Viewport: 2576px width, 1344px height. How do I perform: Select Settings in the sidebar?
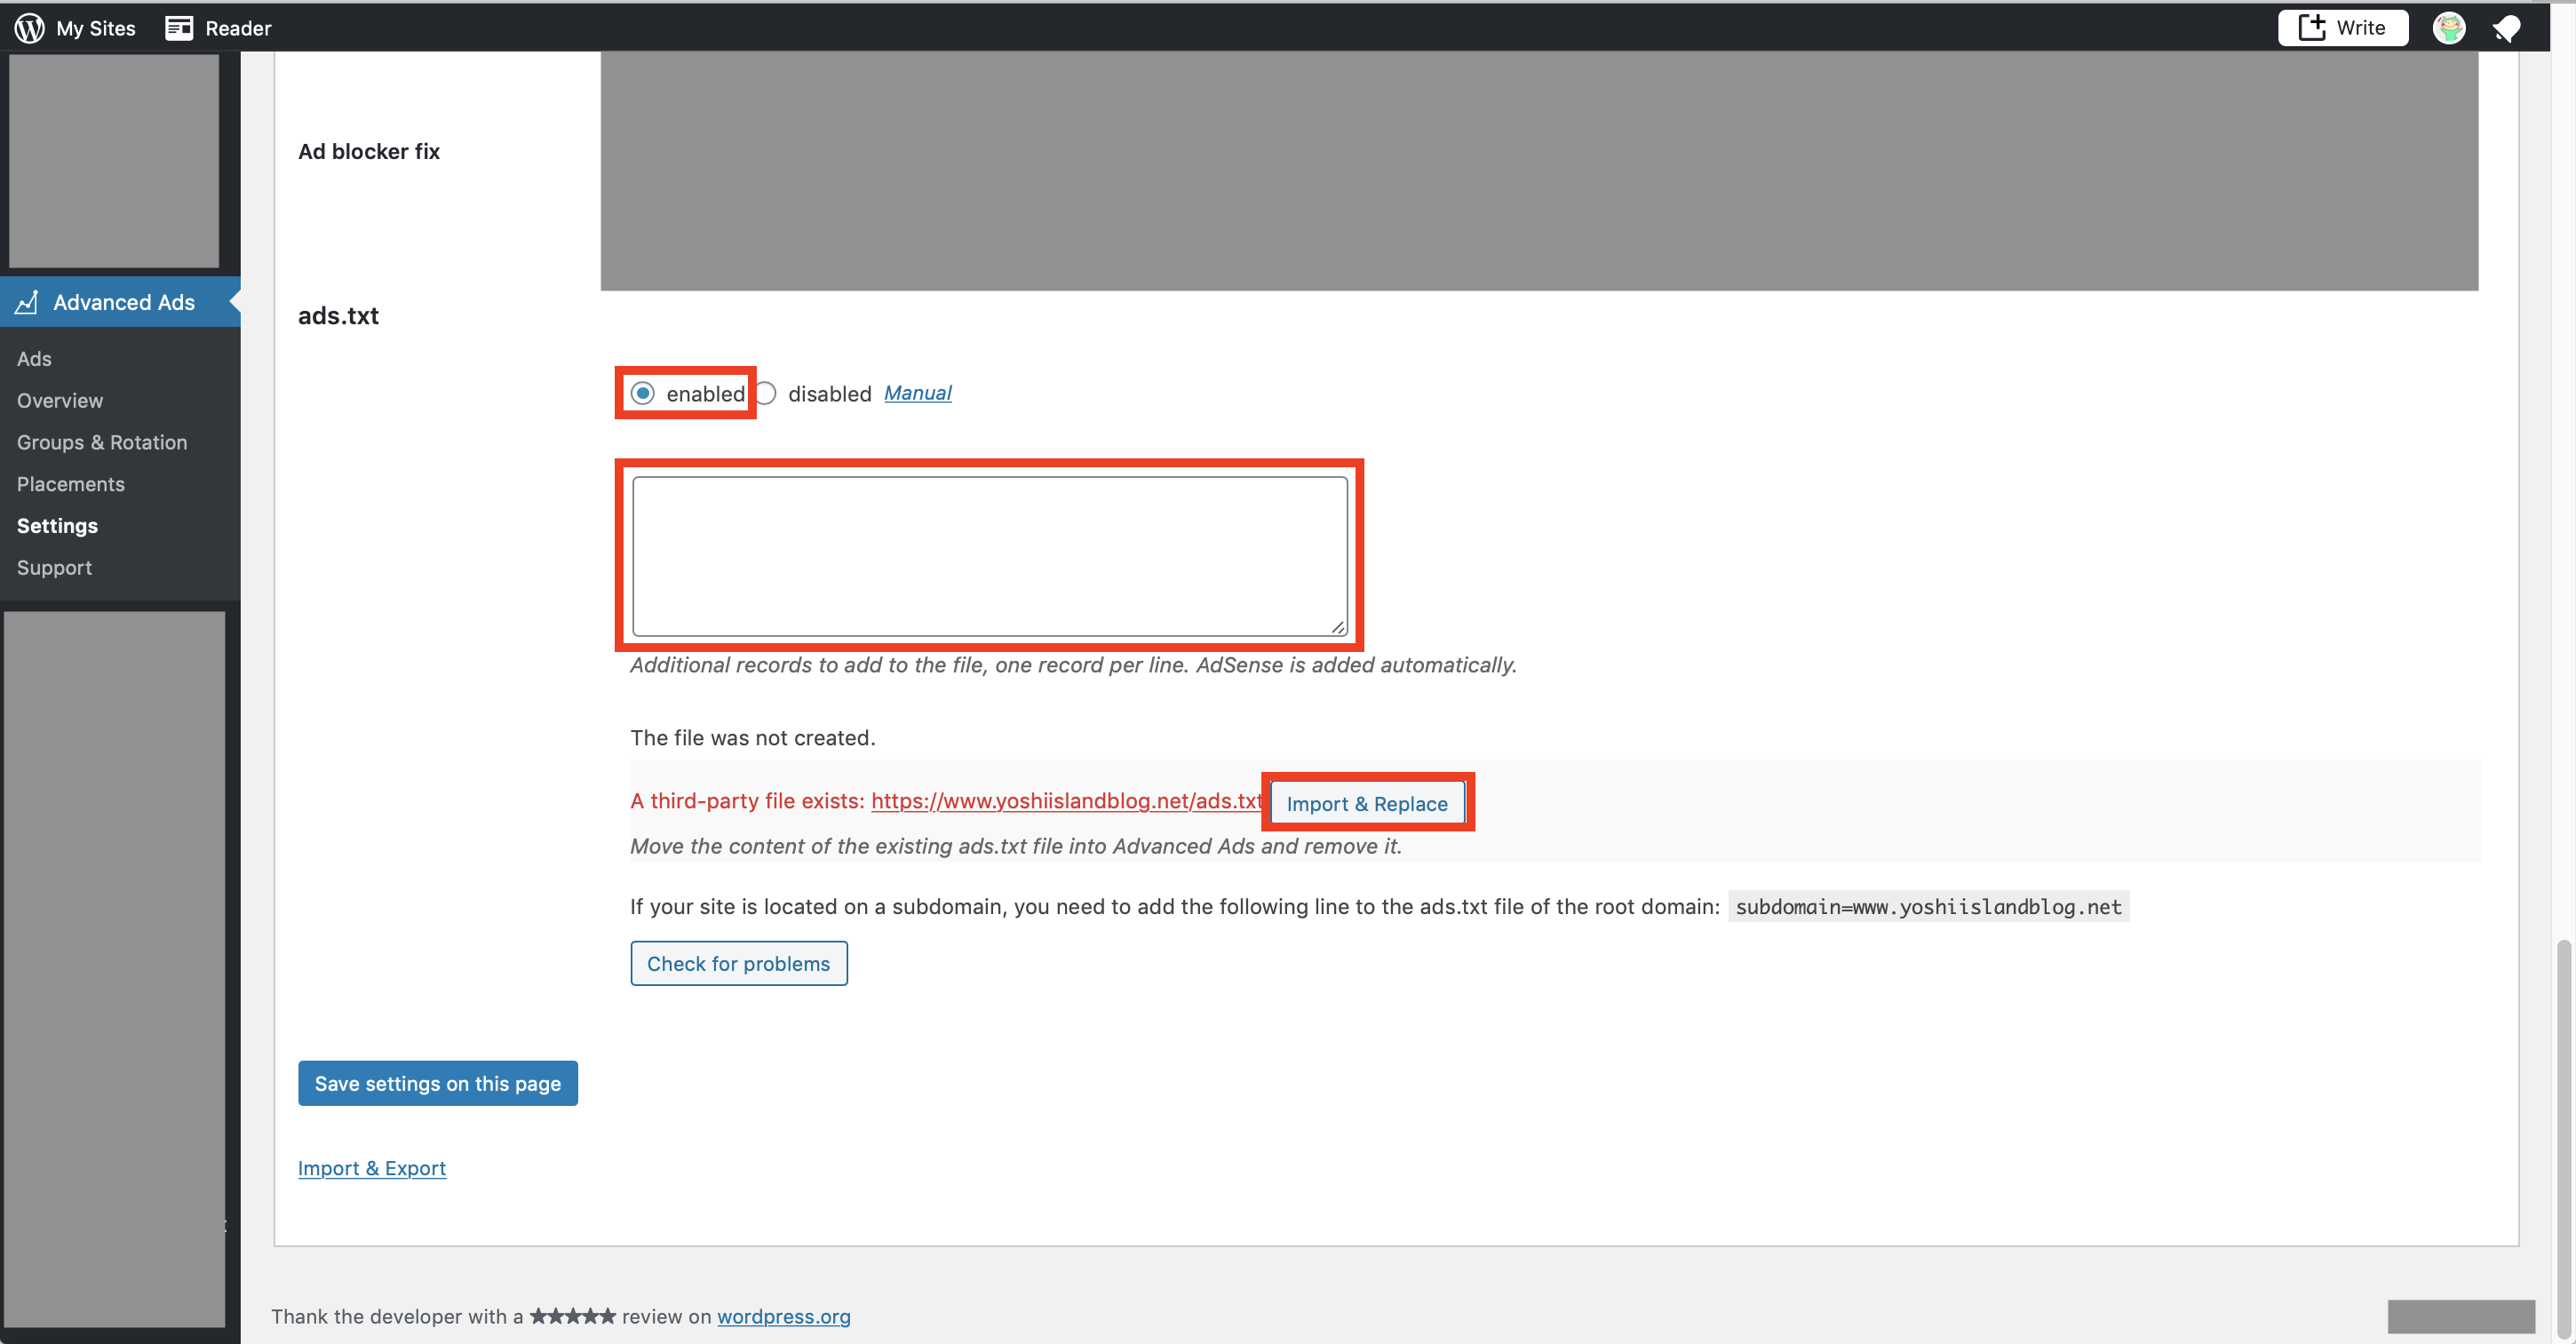point(57,526)
